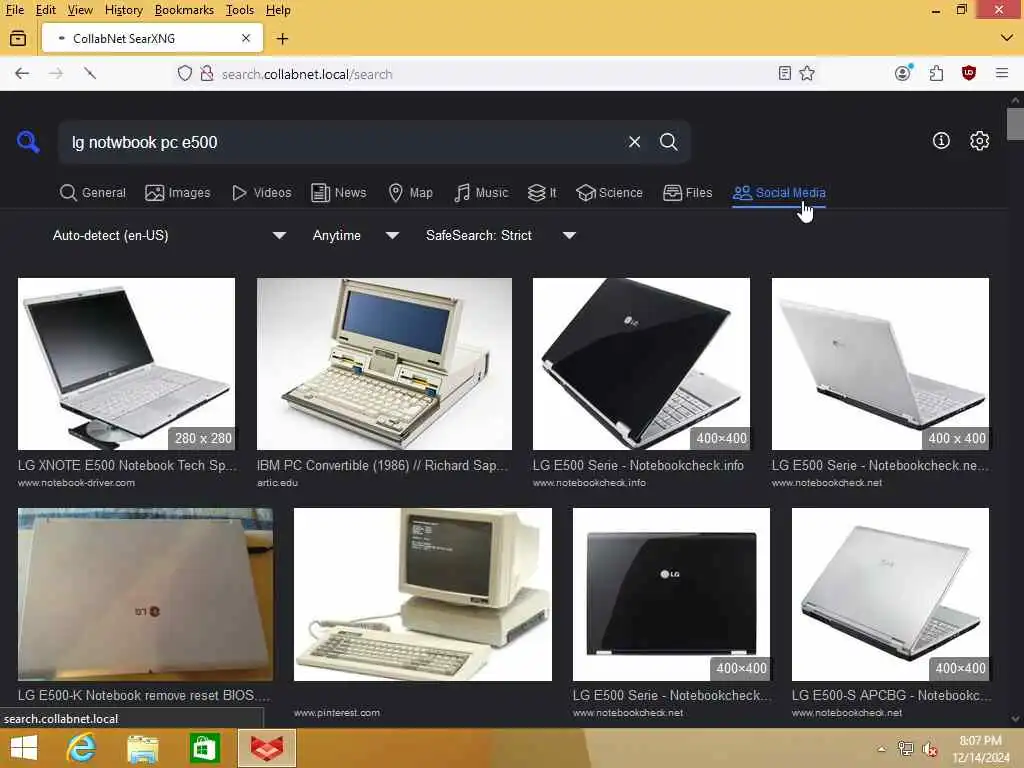Open the vintage desktop Pinterest image thumbnail

(423, 594)
